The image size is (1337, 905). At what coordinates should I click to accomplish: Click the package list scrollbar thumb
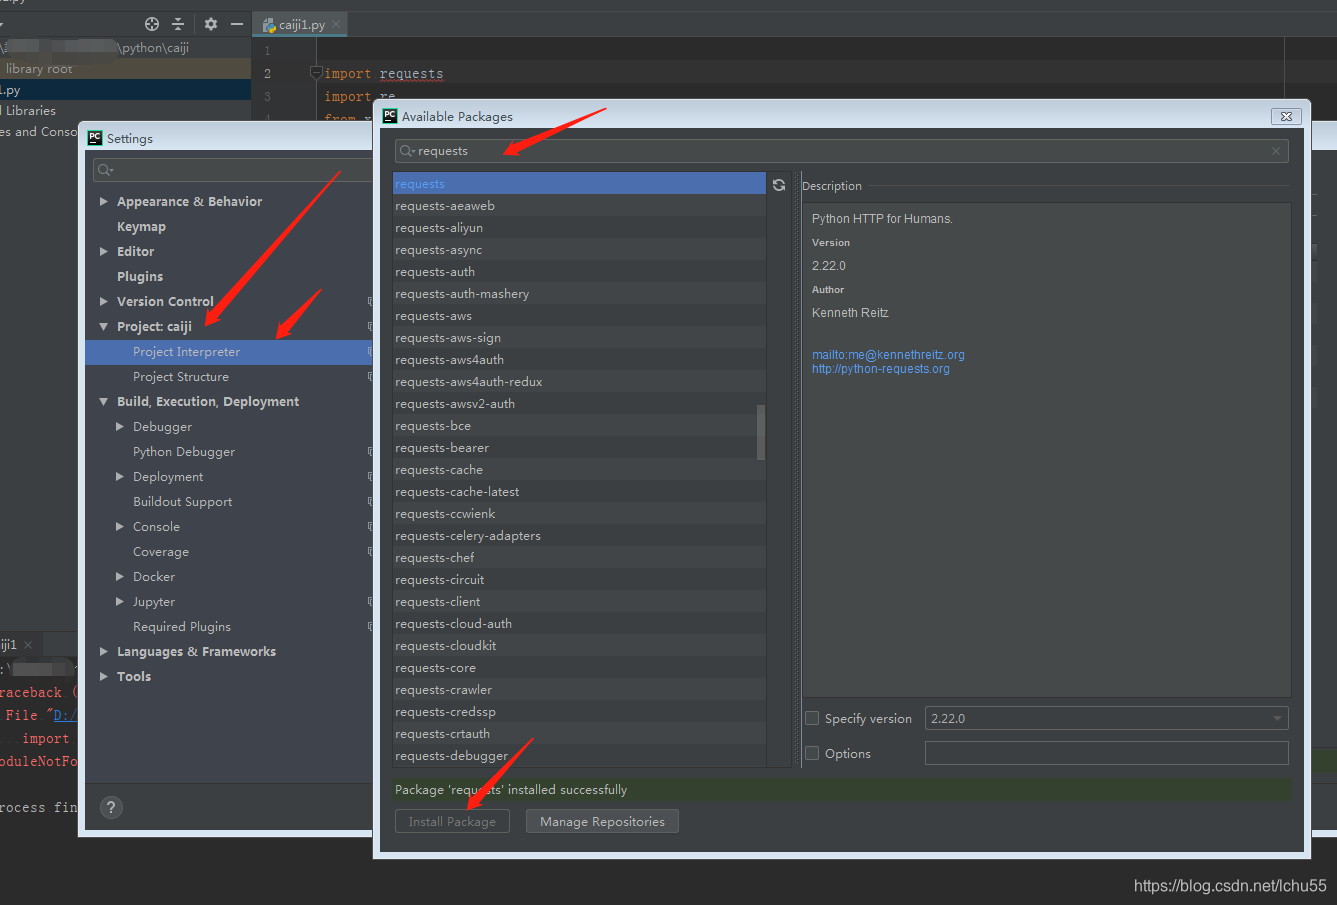(x=761, y=432)
